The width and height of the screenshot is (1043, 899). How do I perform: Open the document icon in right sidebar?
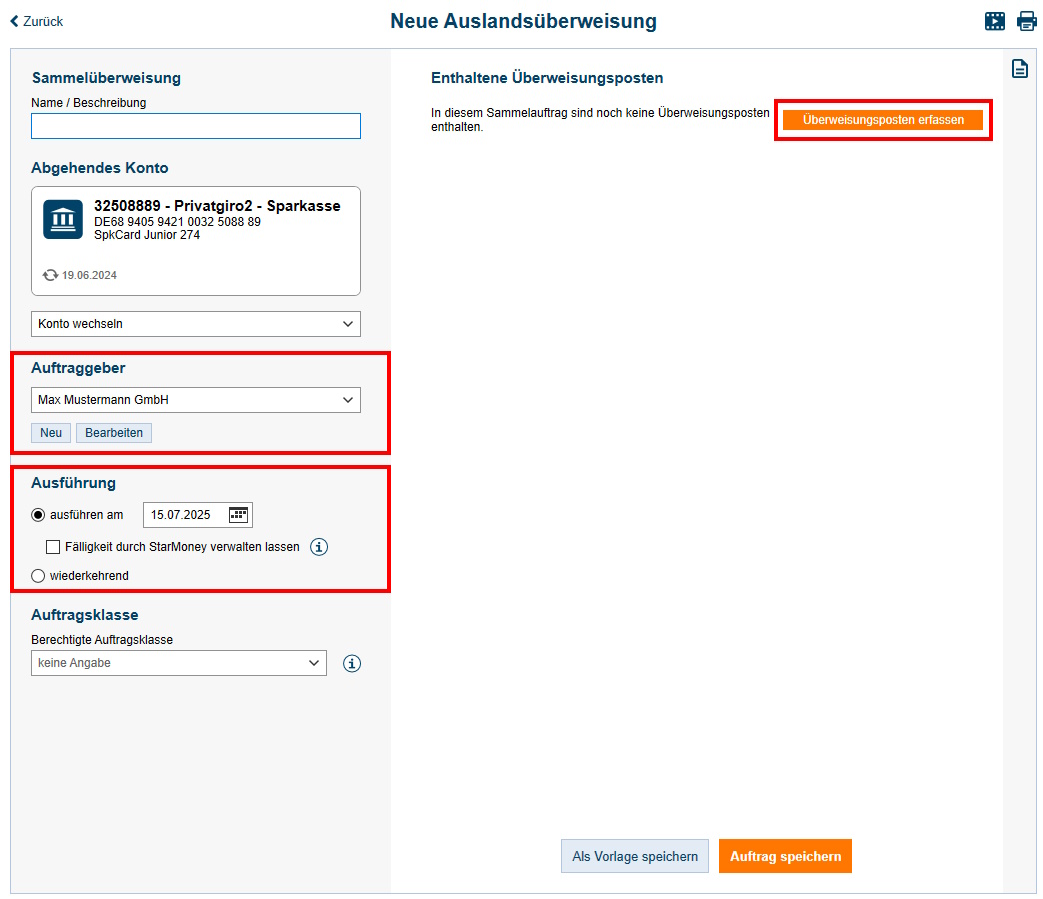[x=1019, y=69]
